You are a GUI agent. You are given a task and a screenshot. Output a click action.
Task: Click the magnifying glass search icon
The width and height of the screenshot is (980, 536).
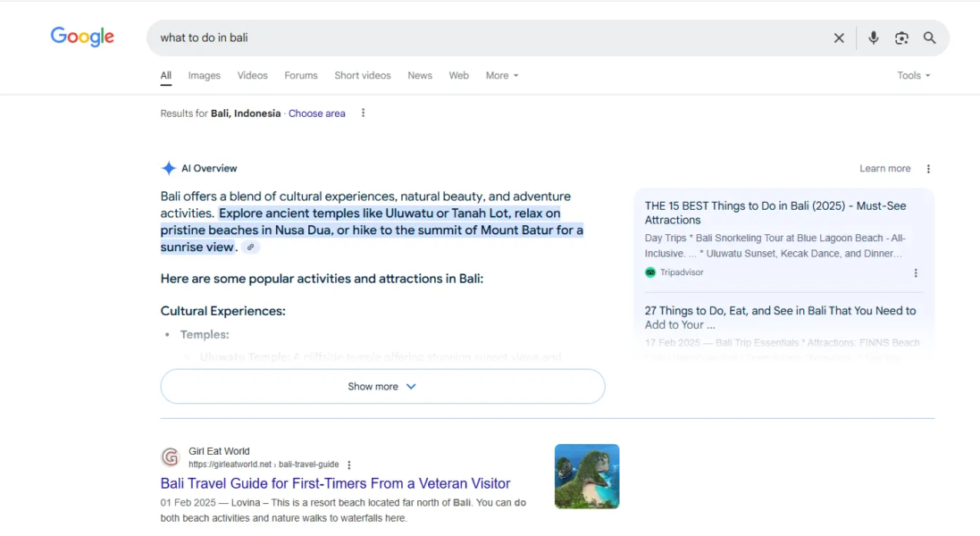(929, 38)
